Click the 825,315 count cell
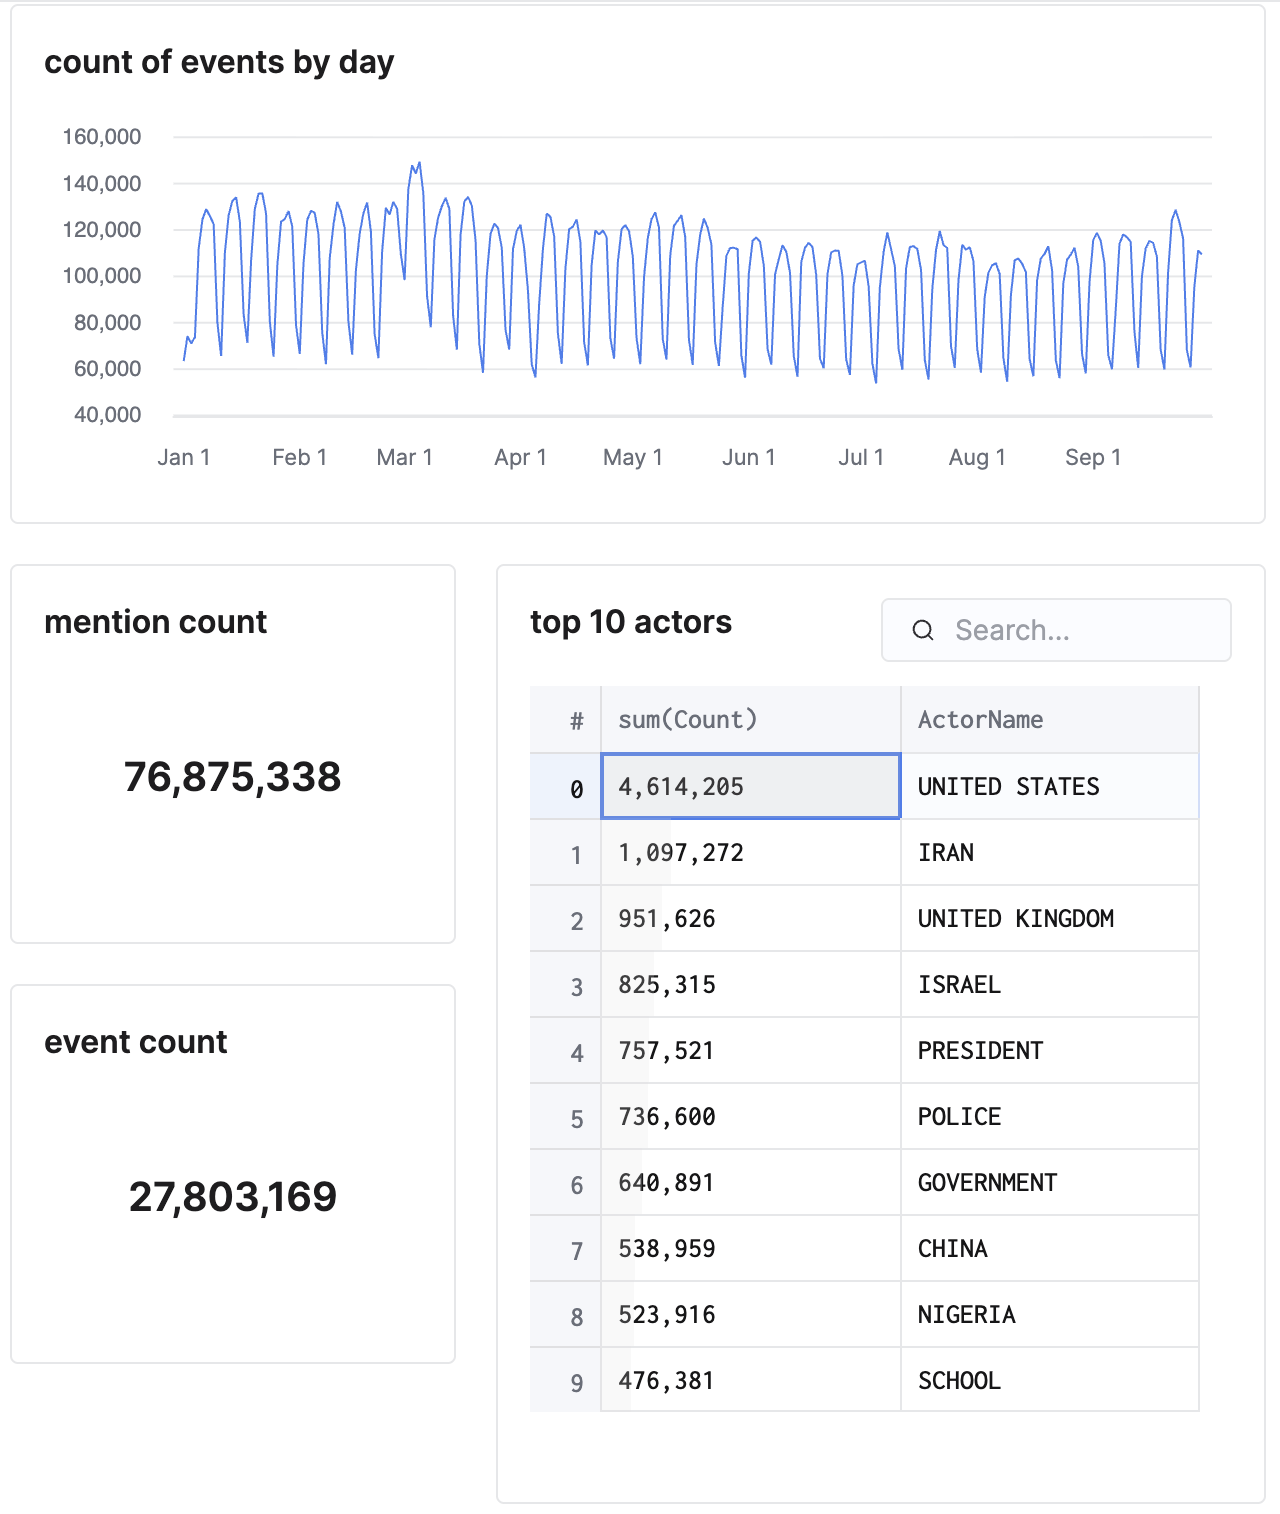Viewport: 1280px width, 1514px height. point(751,984)
